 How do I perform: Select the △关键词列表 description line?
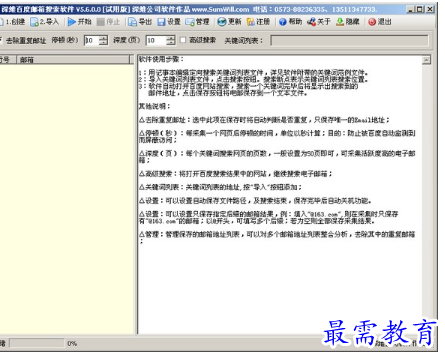coord(220,187)
